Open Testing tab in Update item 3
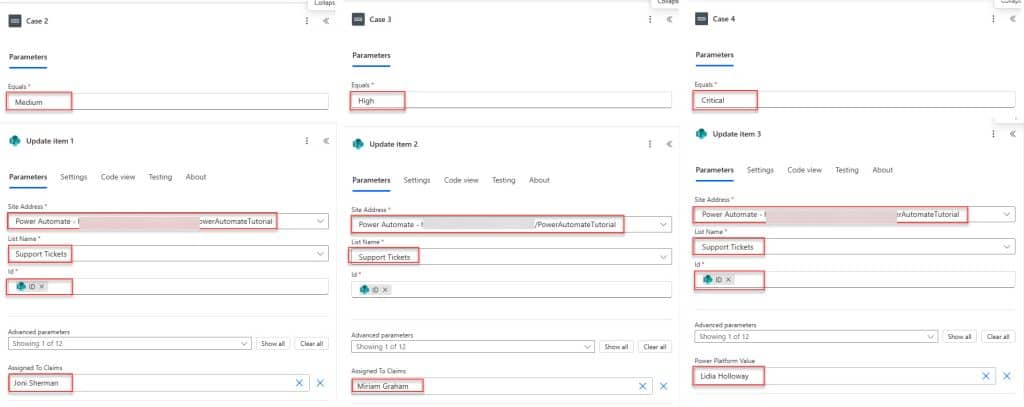 (x=847, y=170)
